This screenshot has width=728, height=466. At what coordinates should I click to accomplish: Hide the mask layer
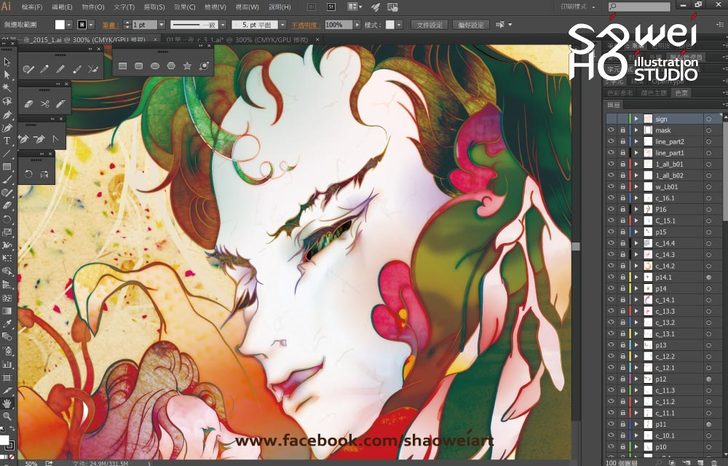pos(611,130)
